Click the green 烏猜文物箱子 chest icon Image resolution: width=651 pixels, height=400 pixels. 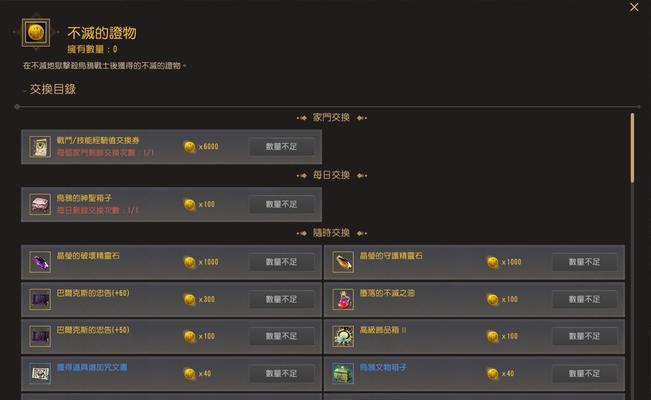[343, 373]
